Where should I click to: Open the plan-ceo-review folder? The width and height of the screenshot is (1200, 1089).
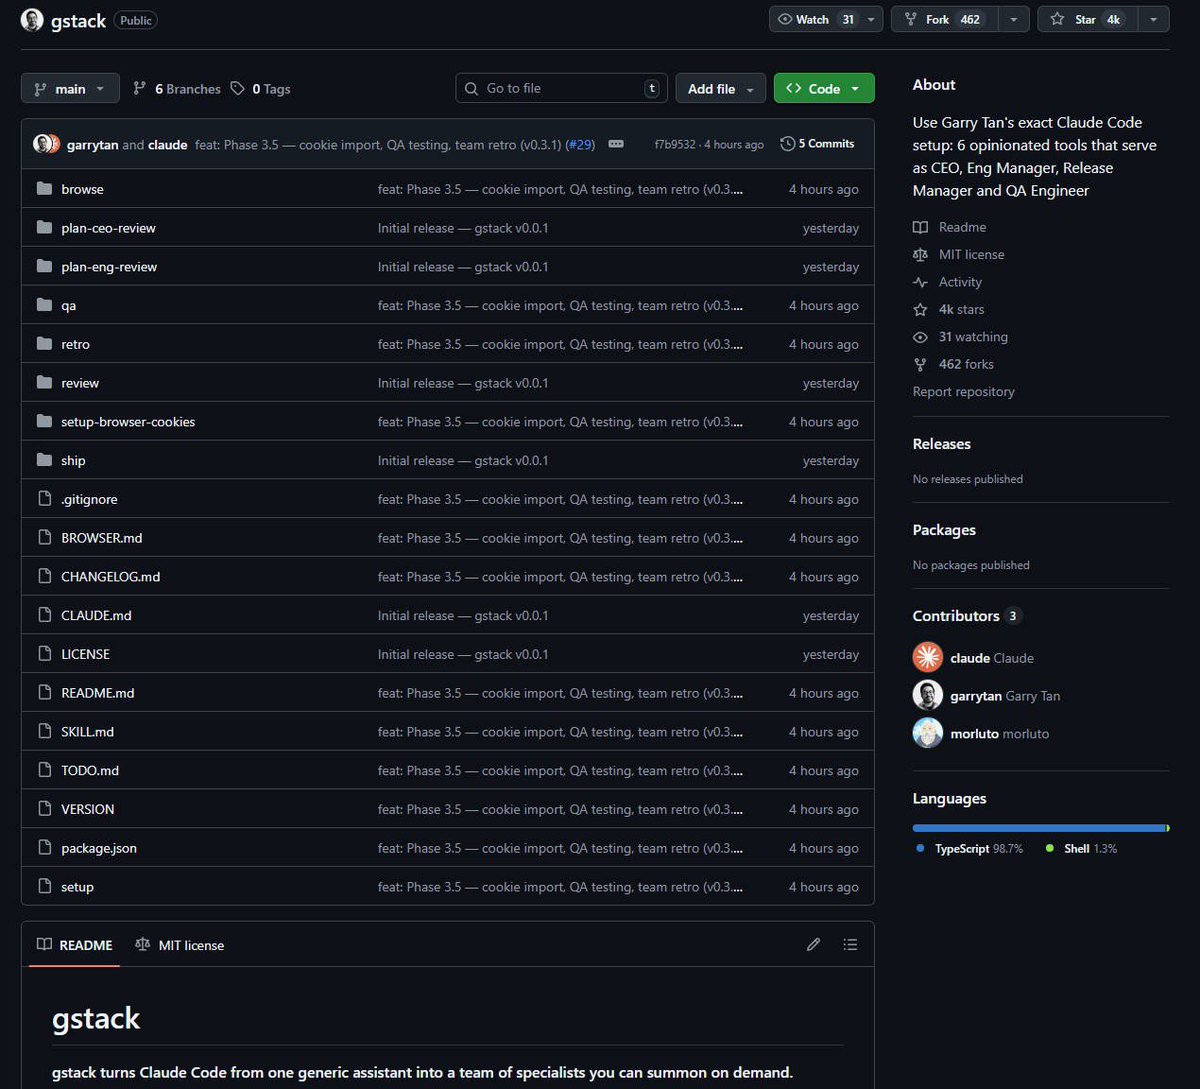pyautogui.click(x=108, y=228)
